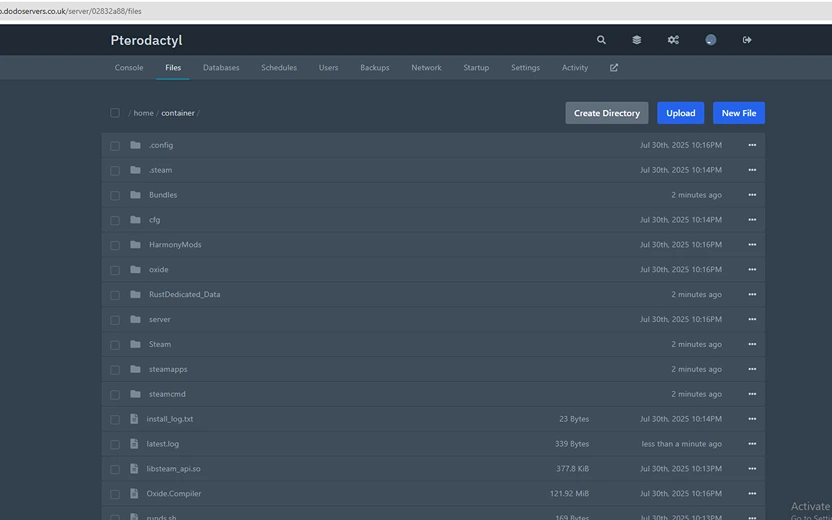The height and width of the screenshot is (520, 832).
Task: Select the checkbox for install_log.txt
Action: (x=115, y=419)
